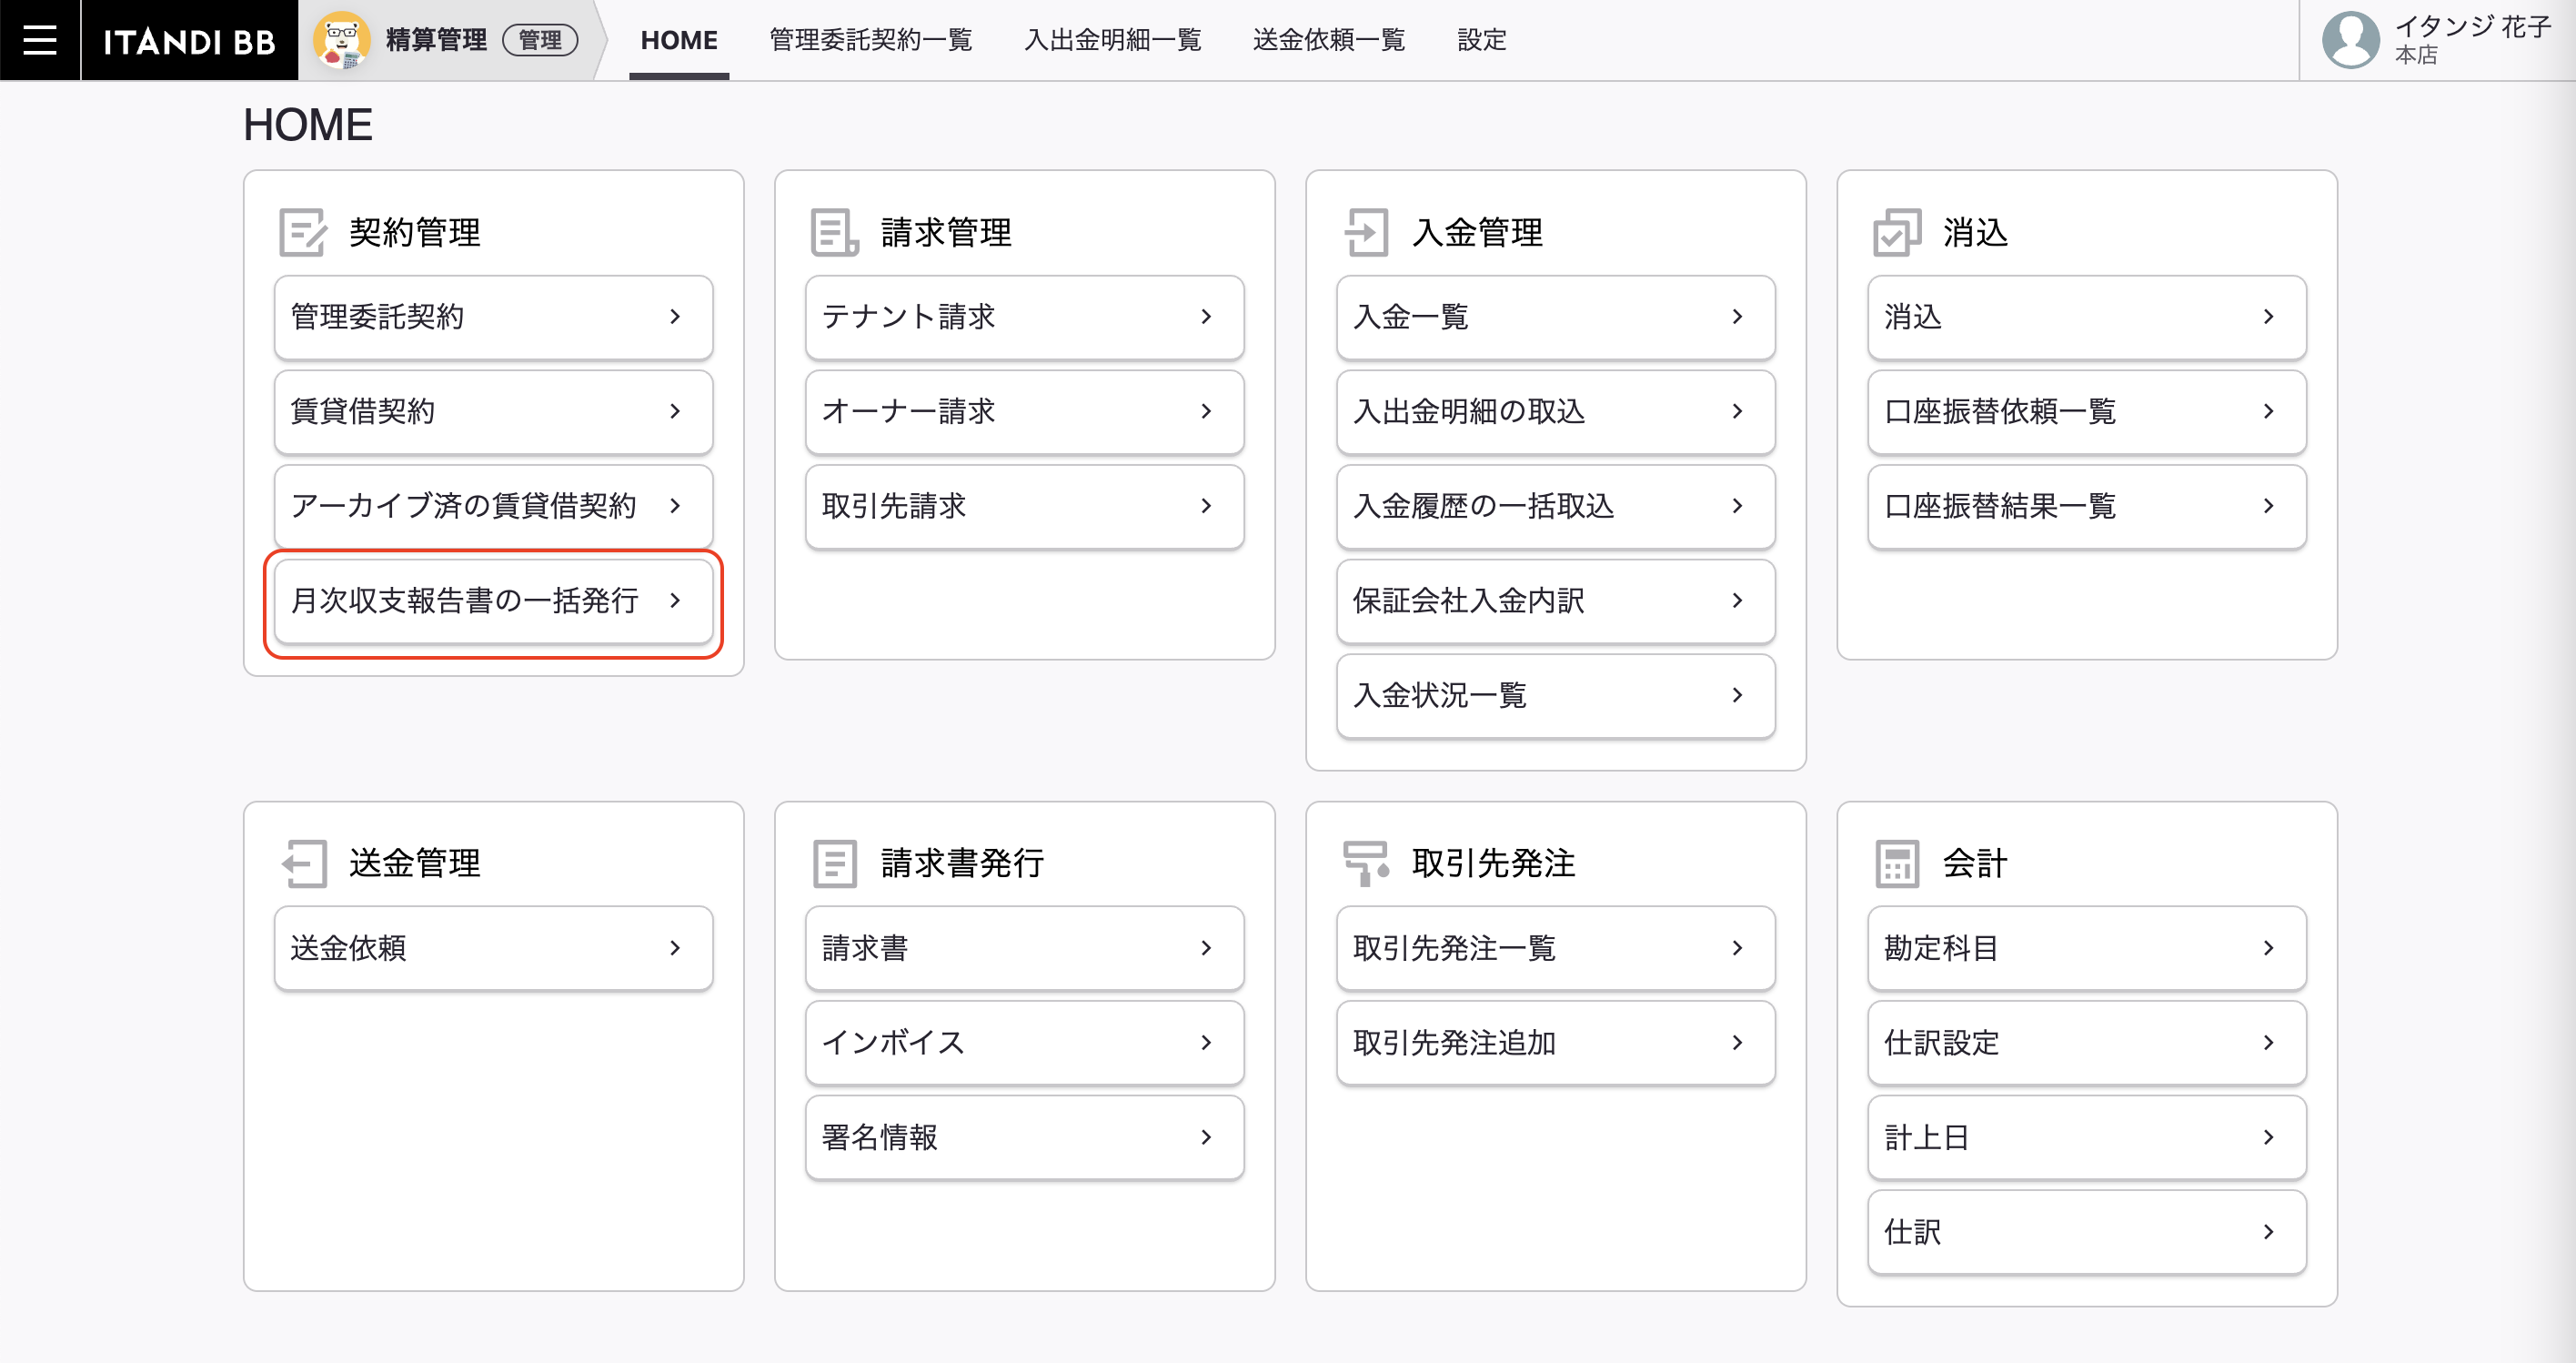Image resolution: width=2576 pixels, height=1363 pixels.
Task: Click the 消込 section checkmark icon
Action: point(1897,232)
